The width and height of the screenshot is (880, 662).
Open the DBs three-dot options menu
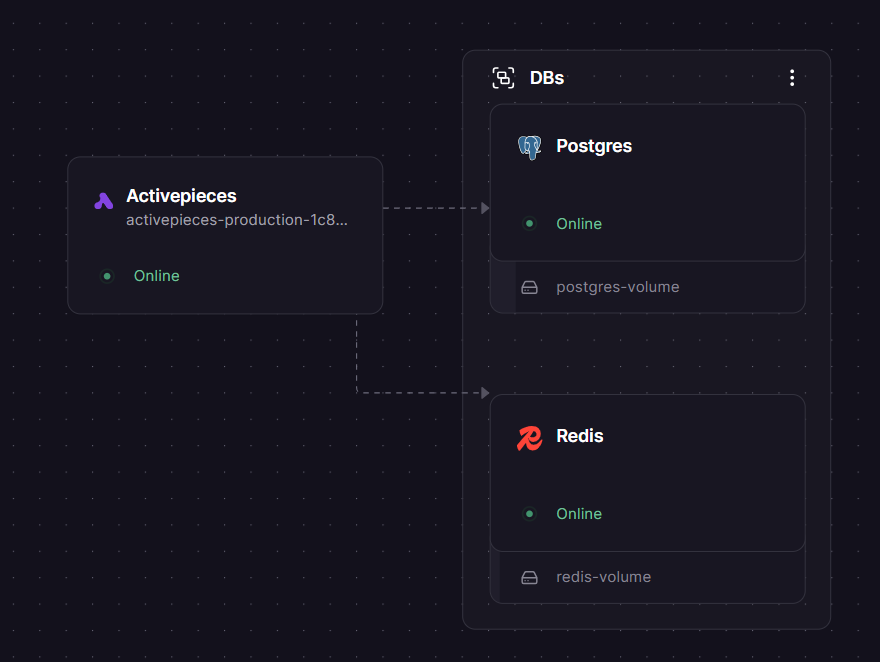coord(792,77)
